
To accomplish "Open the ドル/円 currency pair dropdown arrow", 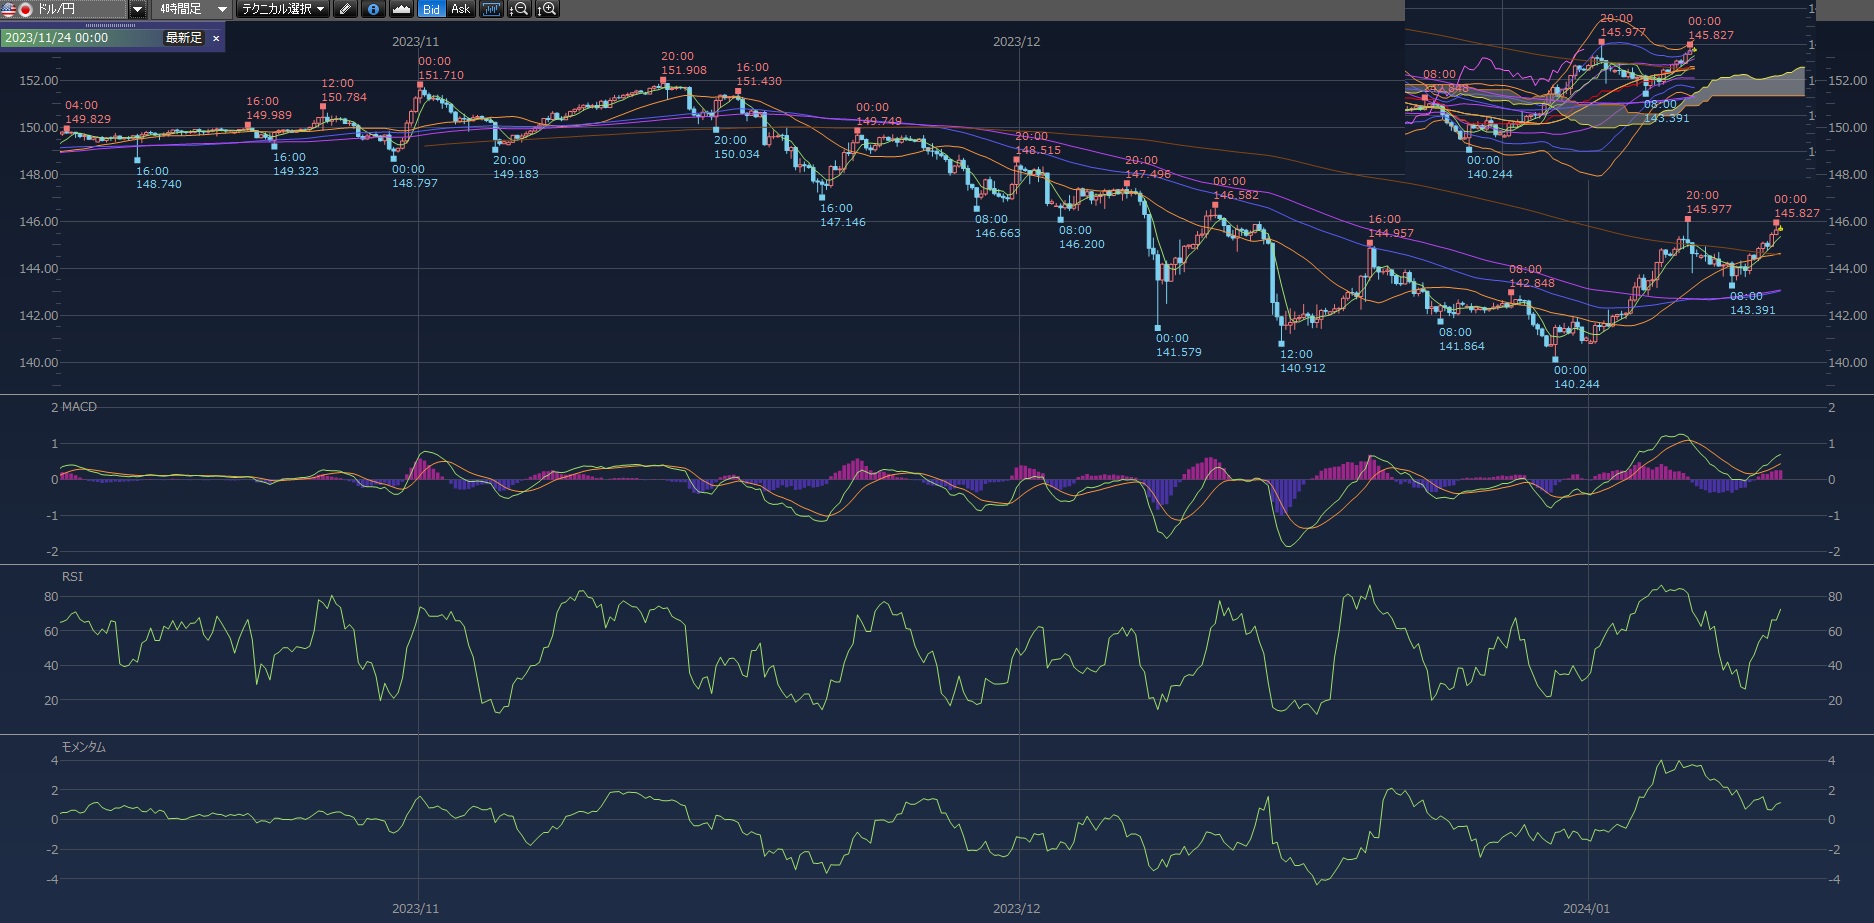I will pyautogui.click(x=138, y=9).
